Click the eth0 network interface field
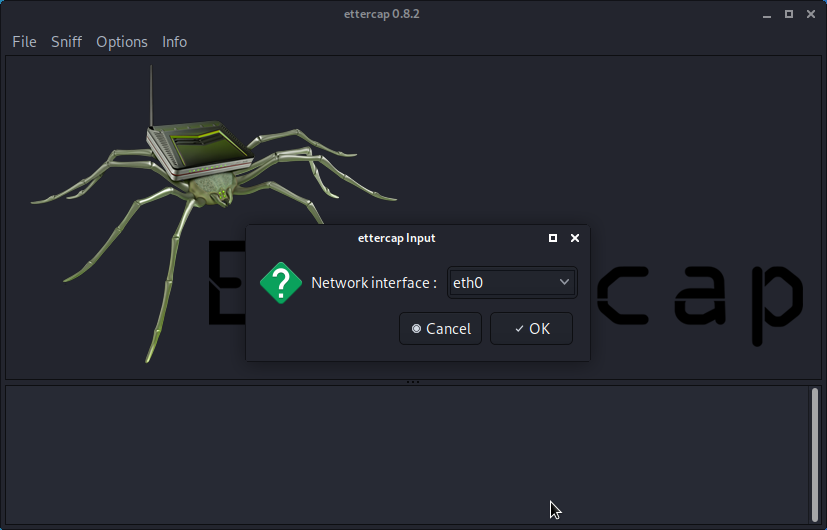This screenshot has width=827, height=530. tap(512, 283)
